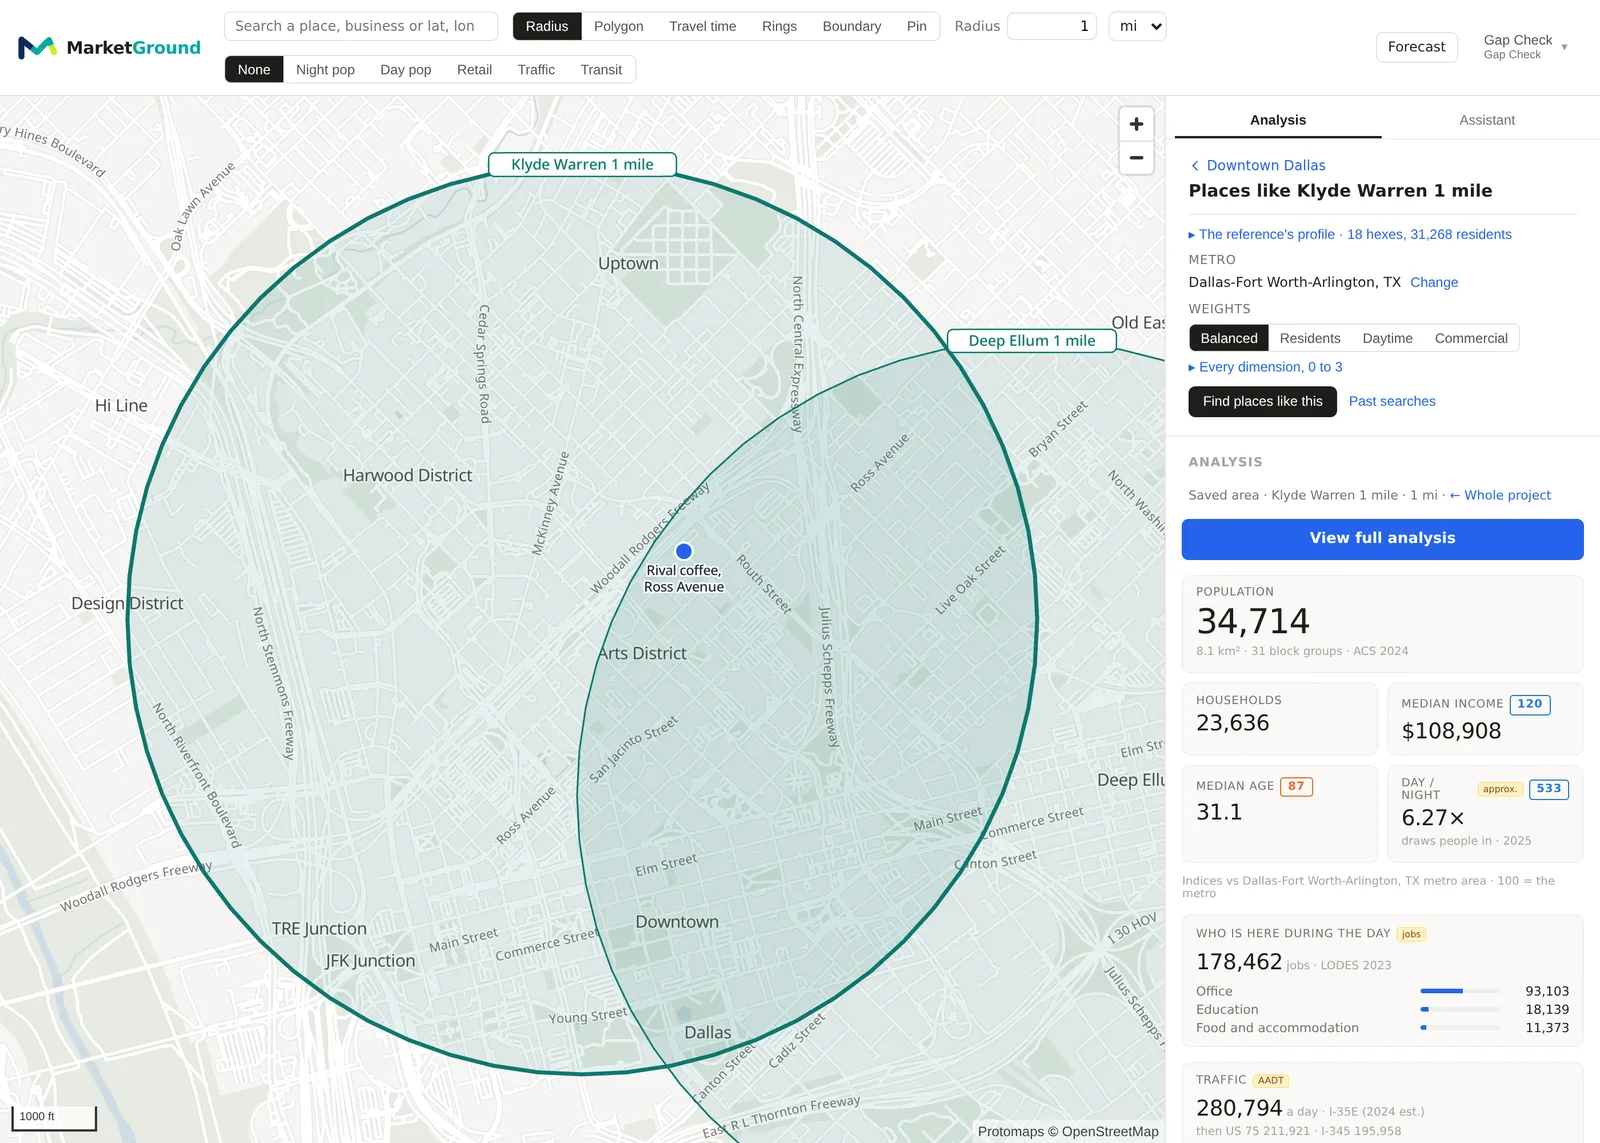The image size is (1600, 1143).
Task: Return to Whole project link
Action: (x=1500, y=495)
